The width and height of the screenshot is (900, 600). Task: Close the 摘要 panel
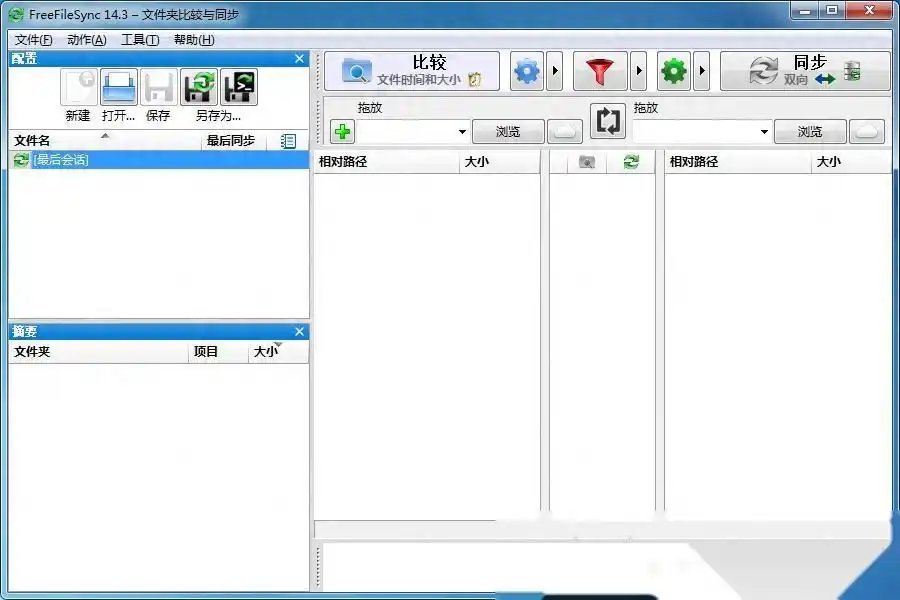299,331
